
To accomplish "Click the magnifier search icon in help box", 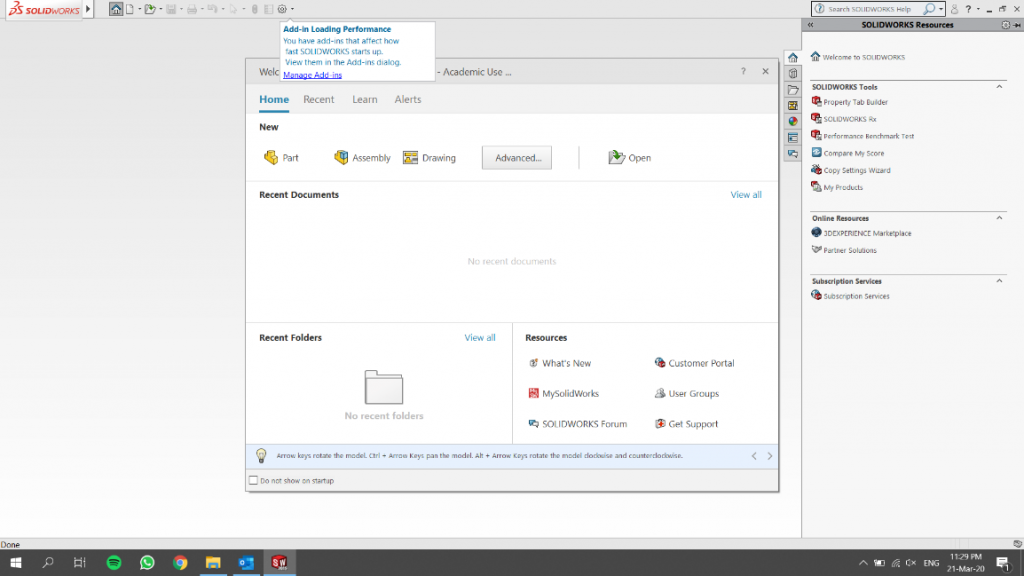I will coord(929,9).
